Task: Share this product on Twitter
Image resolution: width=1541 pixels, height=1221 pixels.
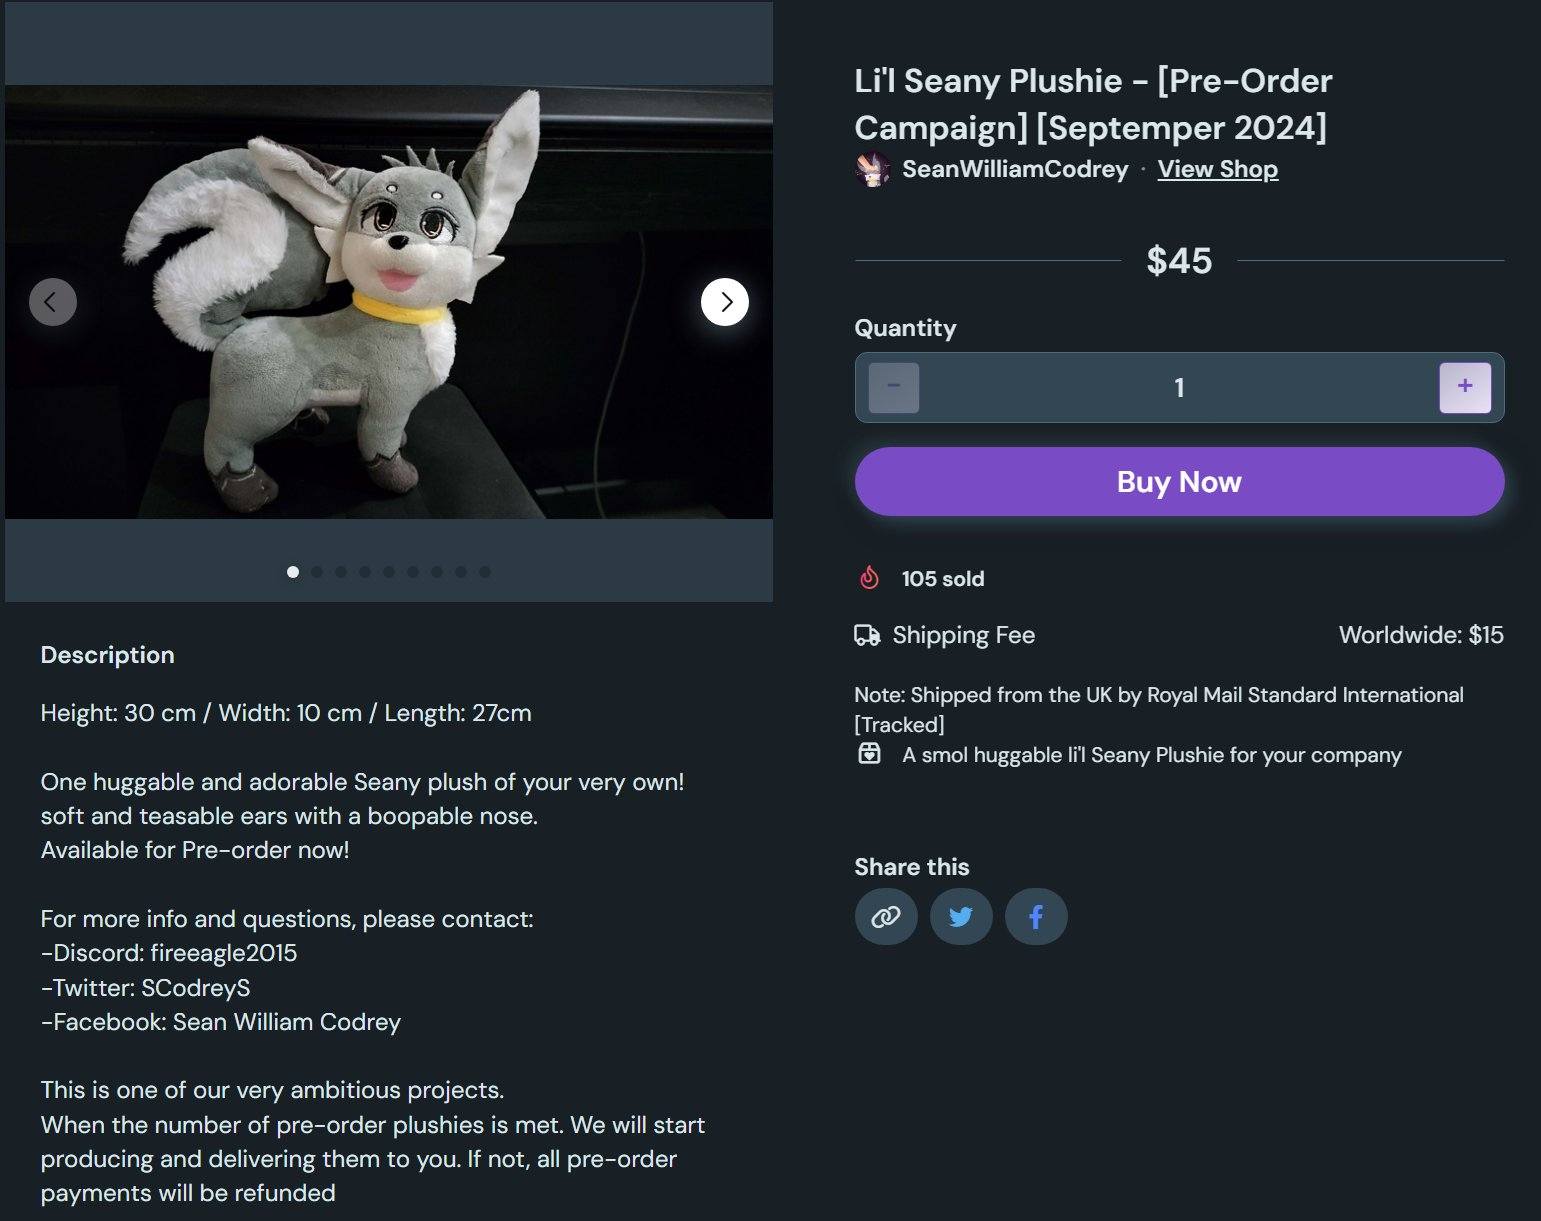Action: pos(961,917)
